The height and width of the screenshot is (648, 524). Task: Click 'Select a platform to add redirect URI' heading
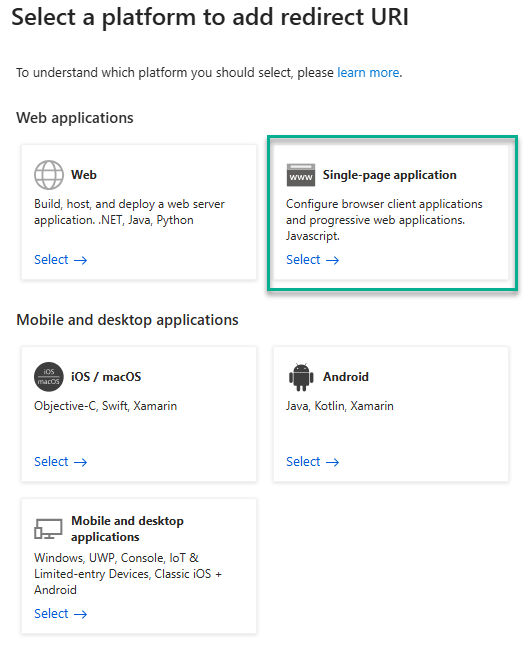pyautogui.click(x=210, y=17)
